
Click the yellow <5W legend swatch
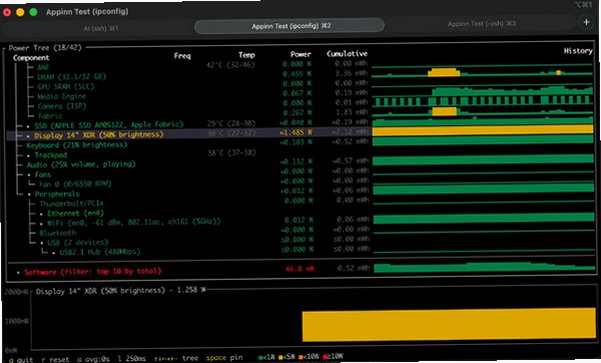tap(281, 357)
